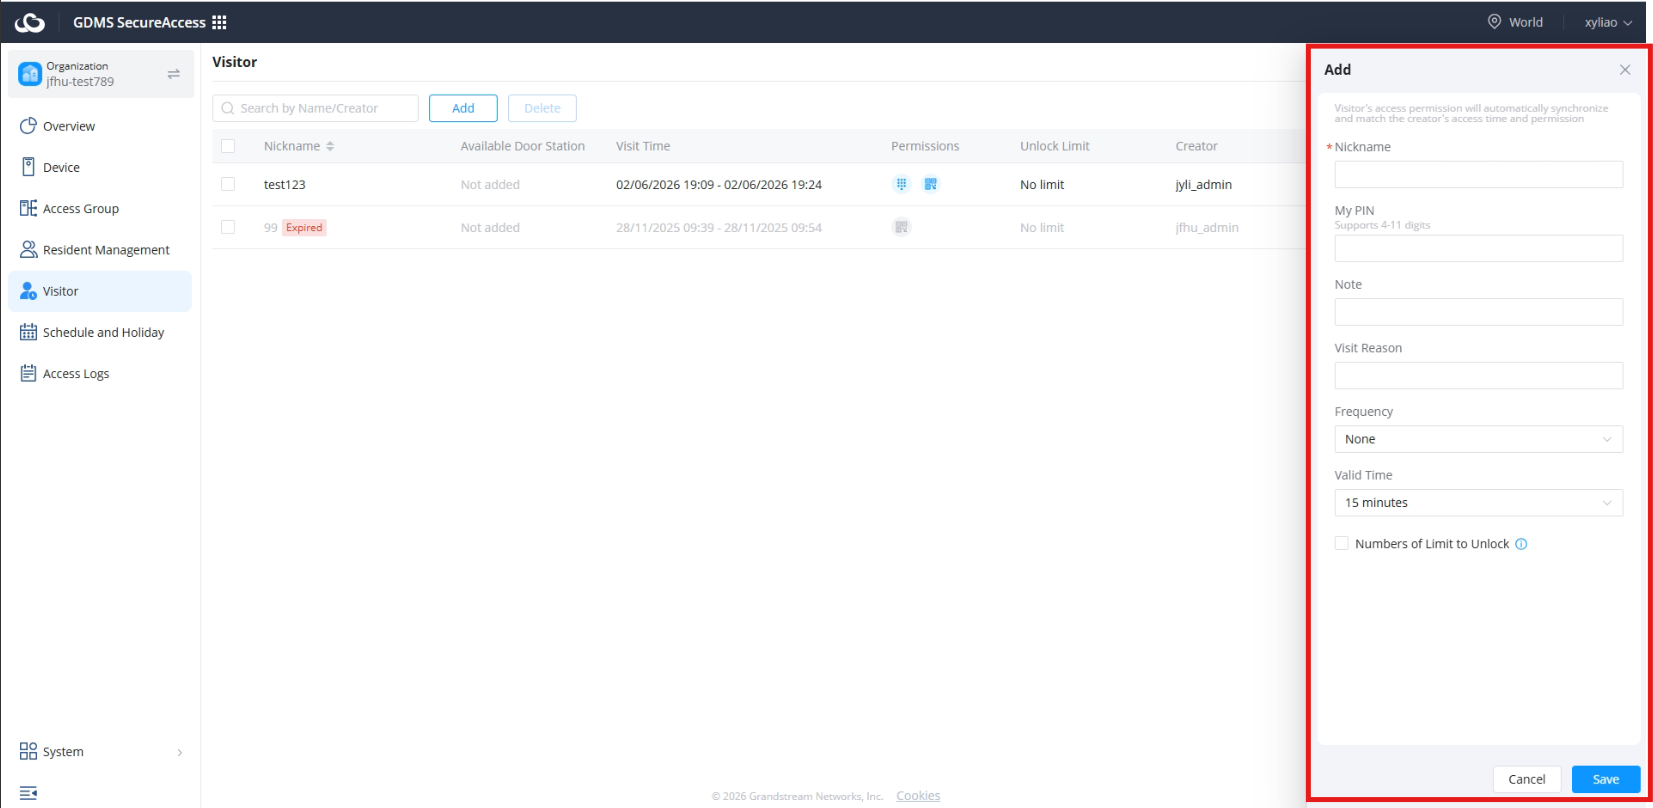
Task: Open Access Group in sidebar
Action: [100, 208]
